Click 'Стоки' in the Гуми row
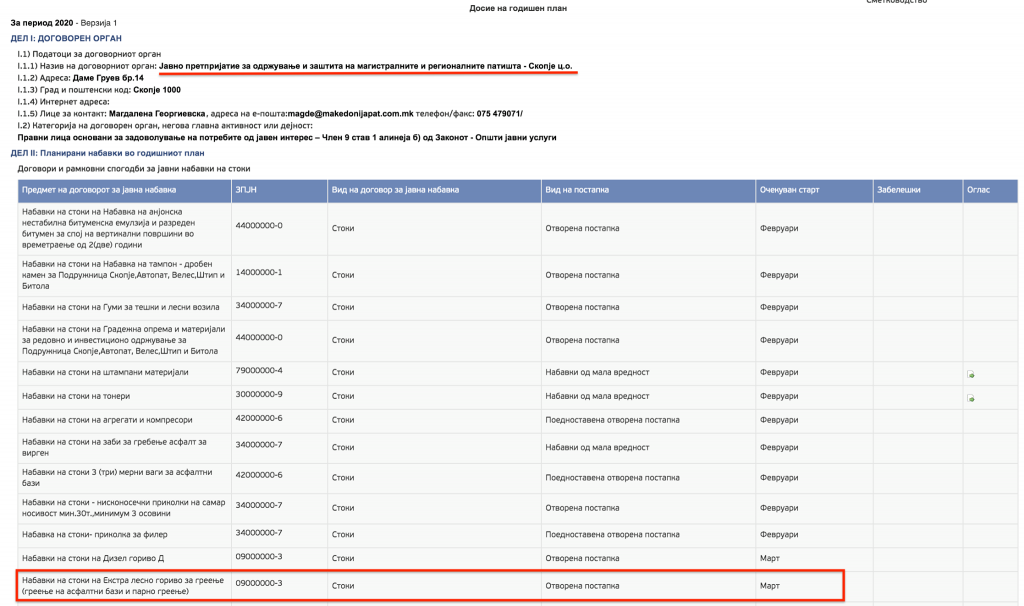The image size is (1024, 606). click(x=343, y=307)
